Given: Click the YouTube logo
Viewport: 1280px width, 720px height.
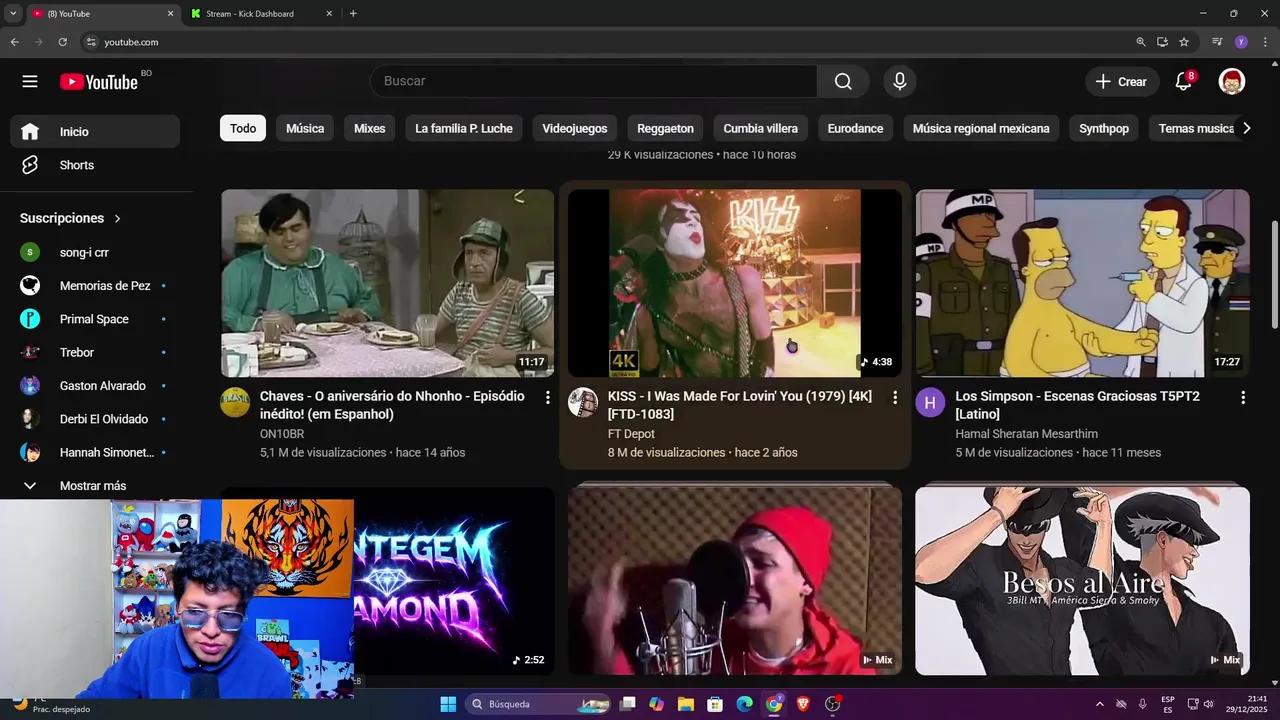Looking at the screenshot, I should 99,82.
